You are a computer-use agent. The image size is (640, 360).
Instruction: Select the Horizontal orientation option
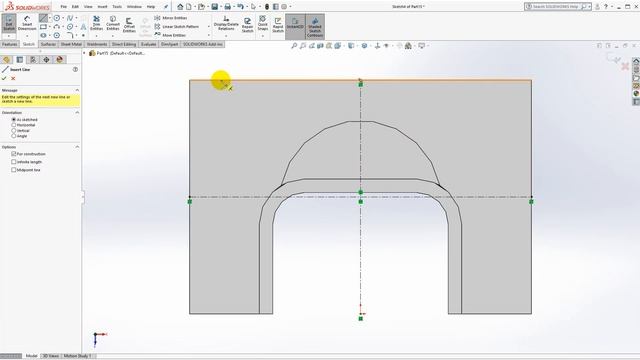[x=13, y=125]
